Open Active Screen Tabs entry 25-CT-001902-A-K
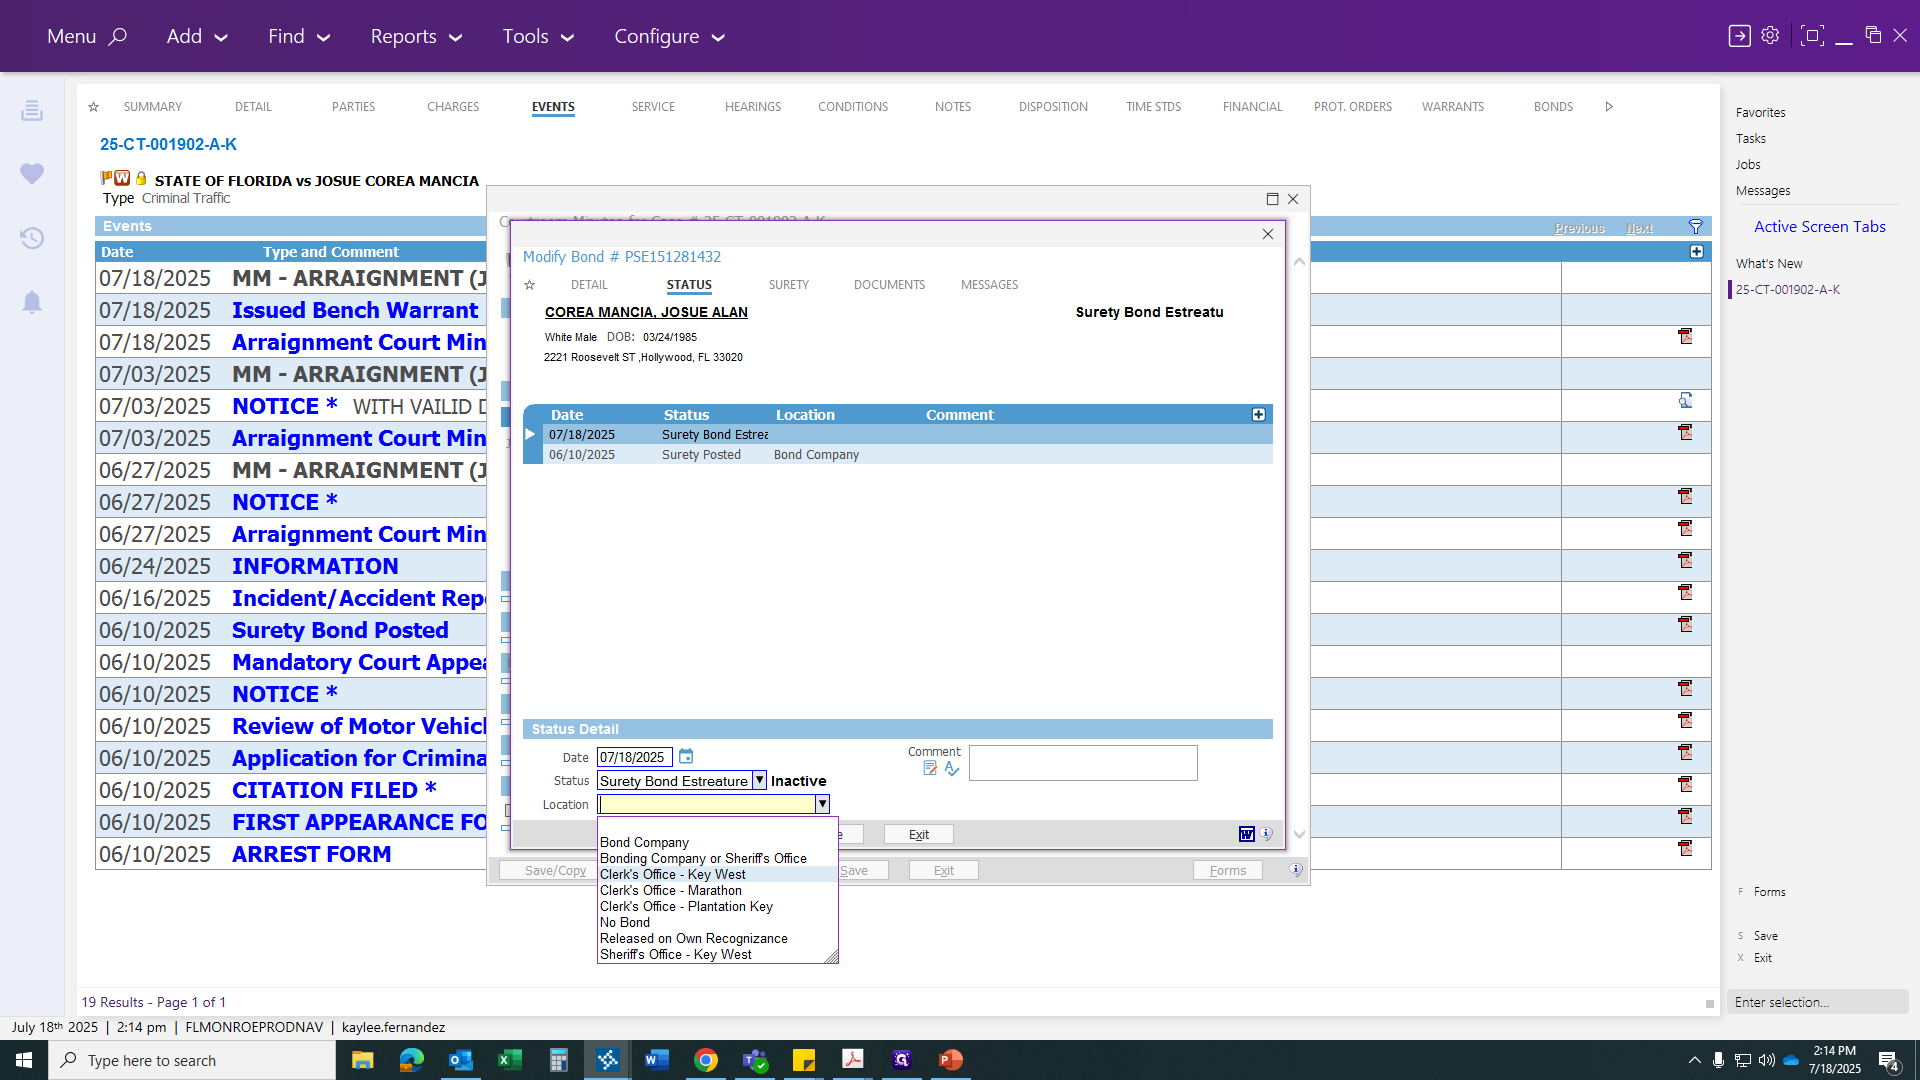This screenshot has height=1080, width=1920. pos(1787,290)
